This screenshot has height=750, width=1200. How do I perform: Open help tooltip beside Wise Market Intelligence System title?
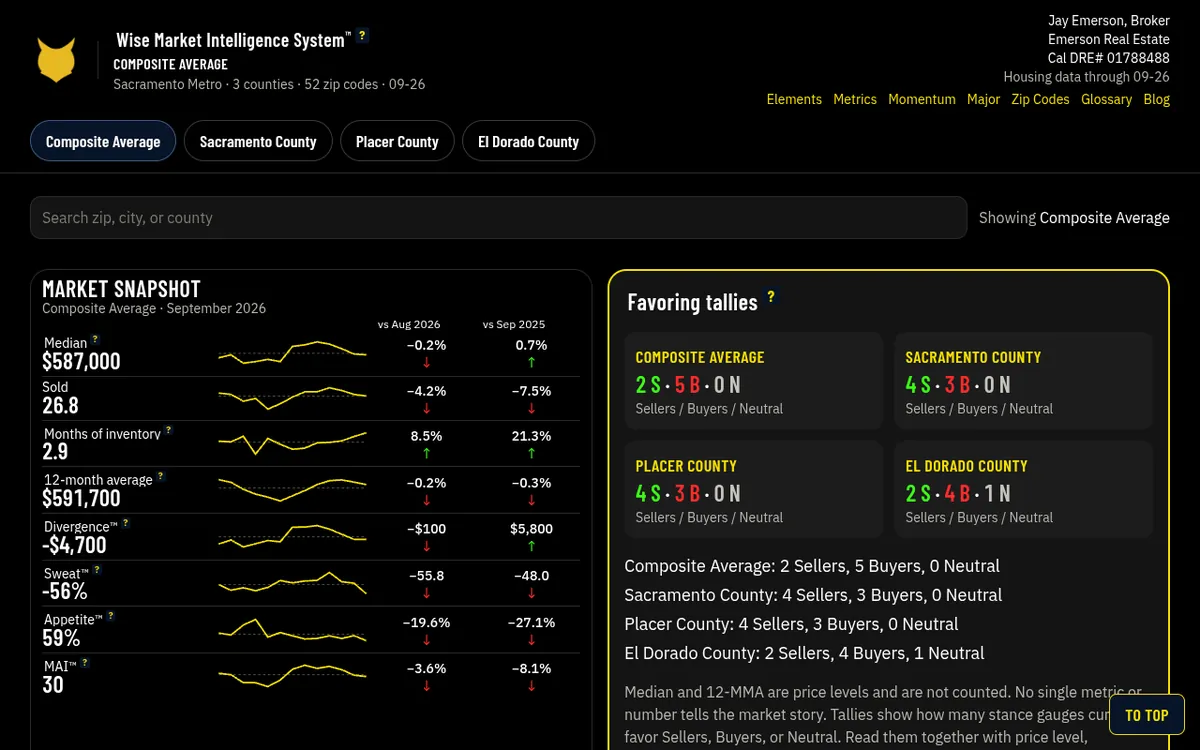click(362, 35)
